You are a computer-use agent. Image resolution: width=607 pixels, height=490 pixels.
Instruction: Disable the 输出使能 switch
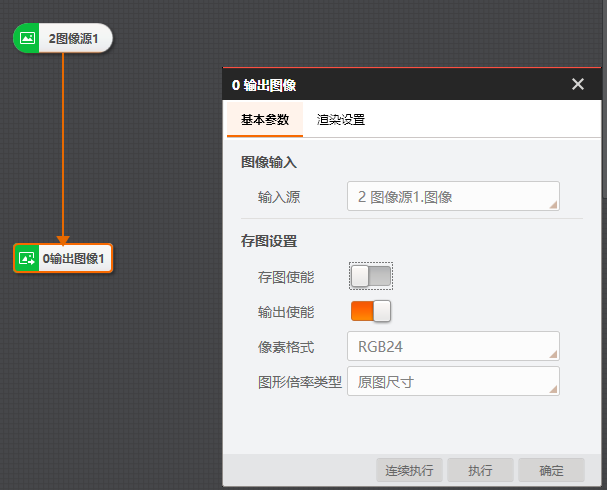371,311
